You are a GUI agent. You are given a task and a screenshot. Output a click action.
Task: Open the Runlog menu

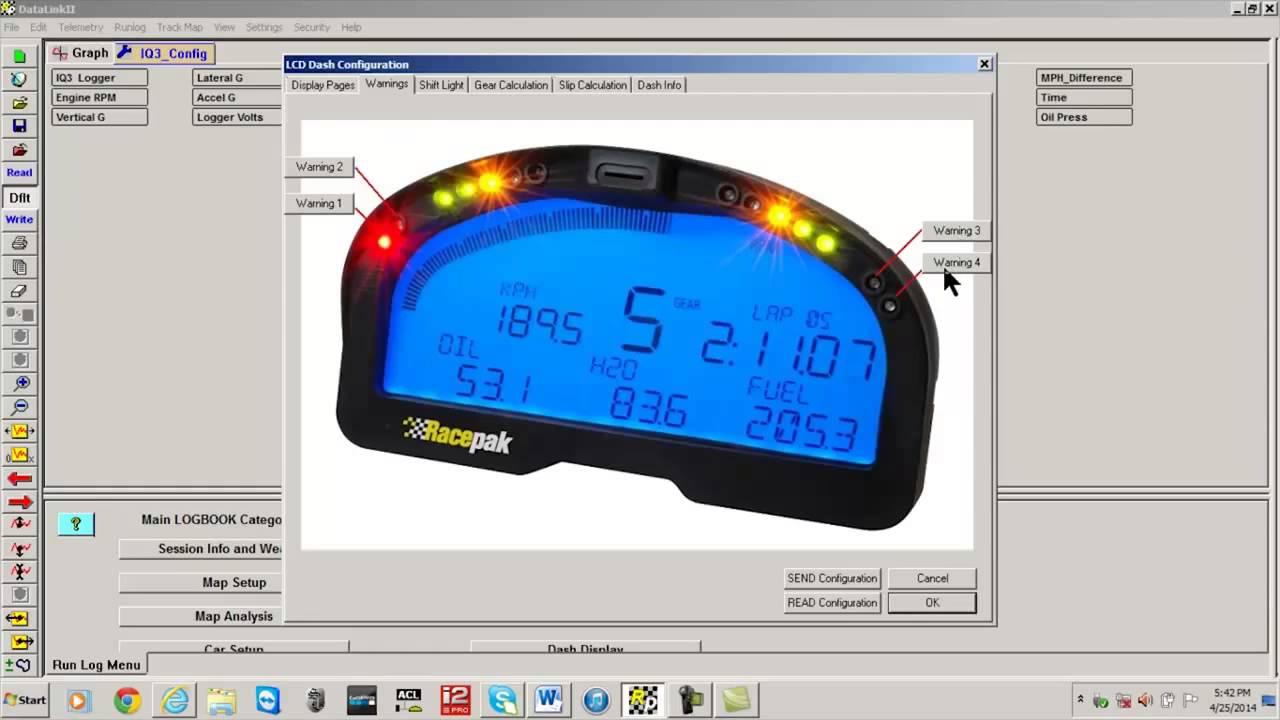coord(130,27)
